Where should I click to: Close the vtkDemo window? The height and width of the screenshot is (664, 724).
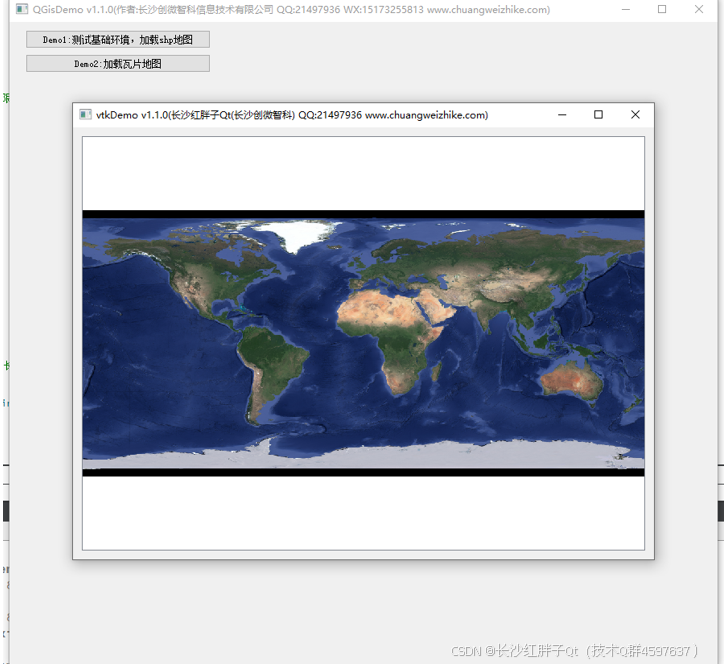click(635, 115)
